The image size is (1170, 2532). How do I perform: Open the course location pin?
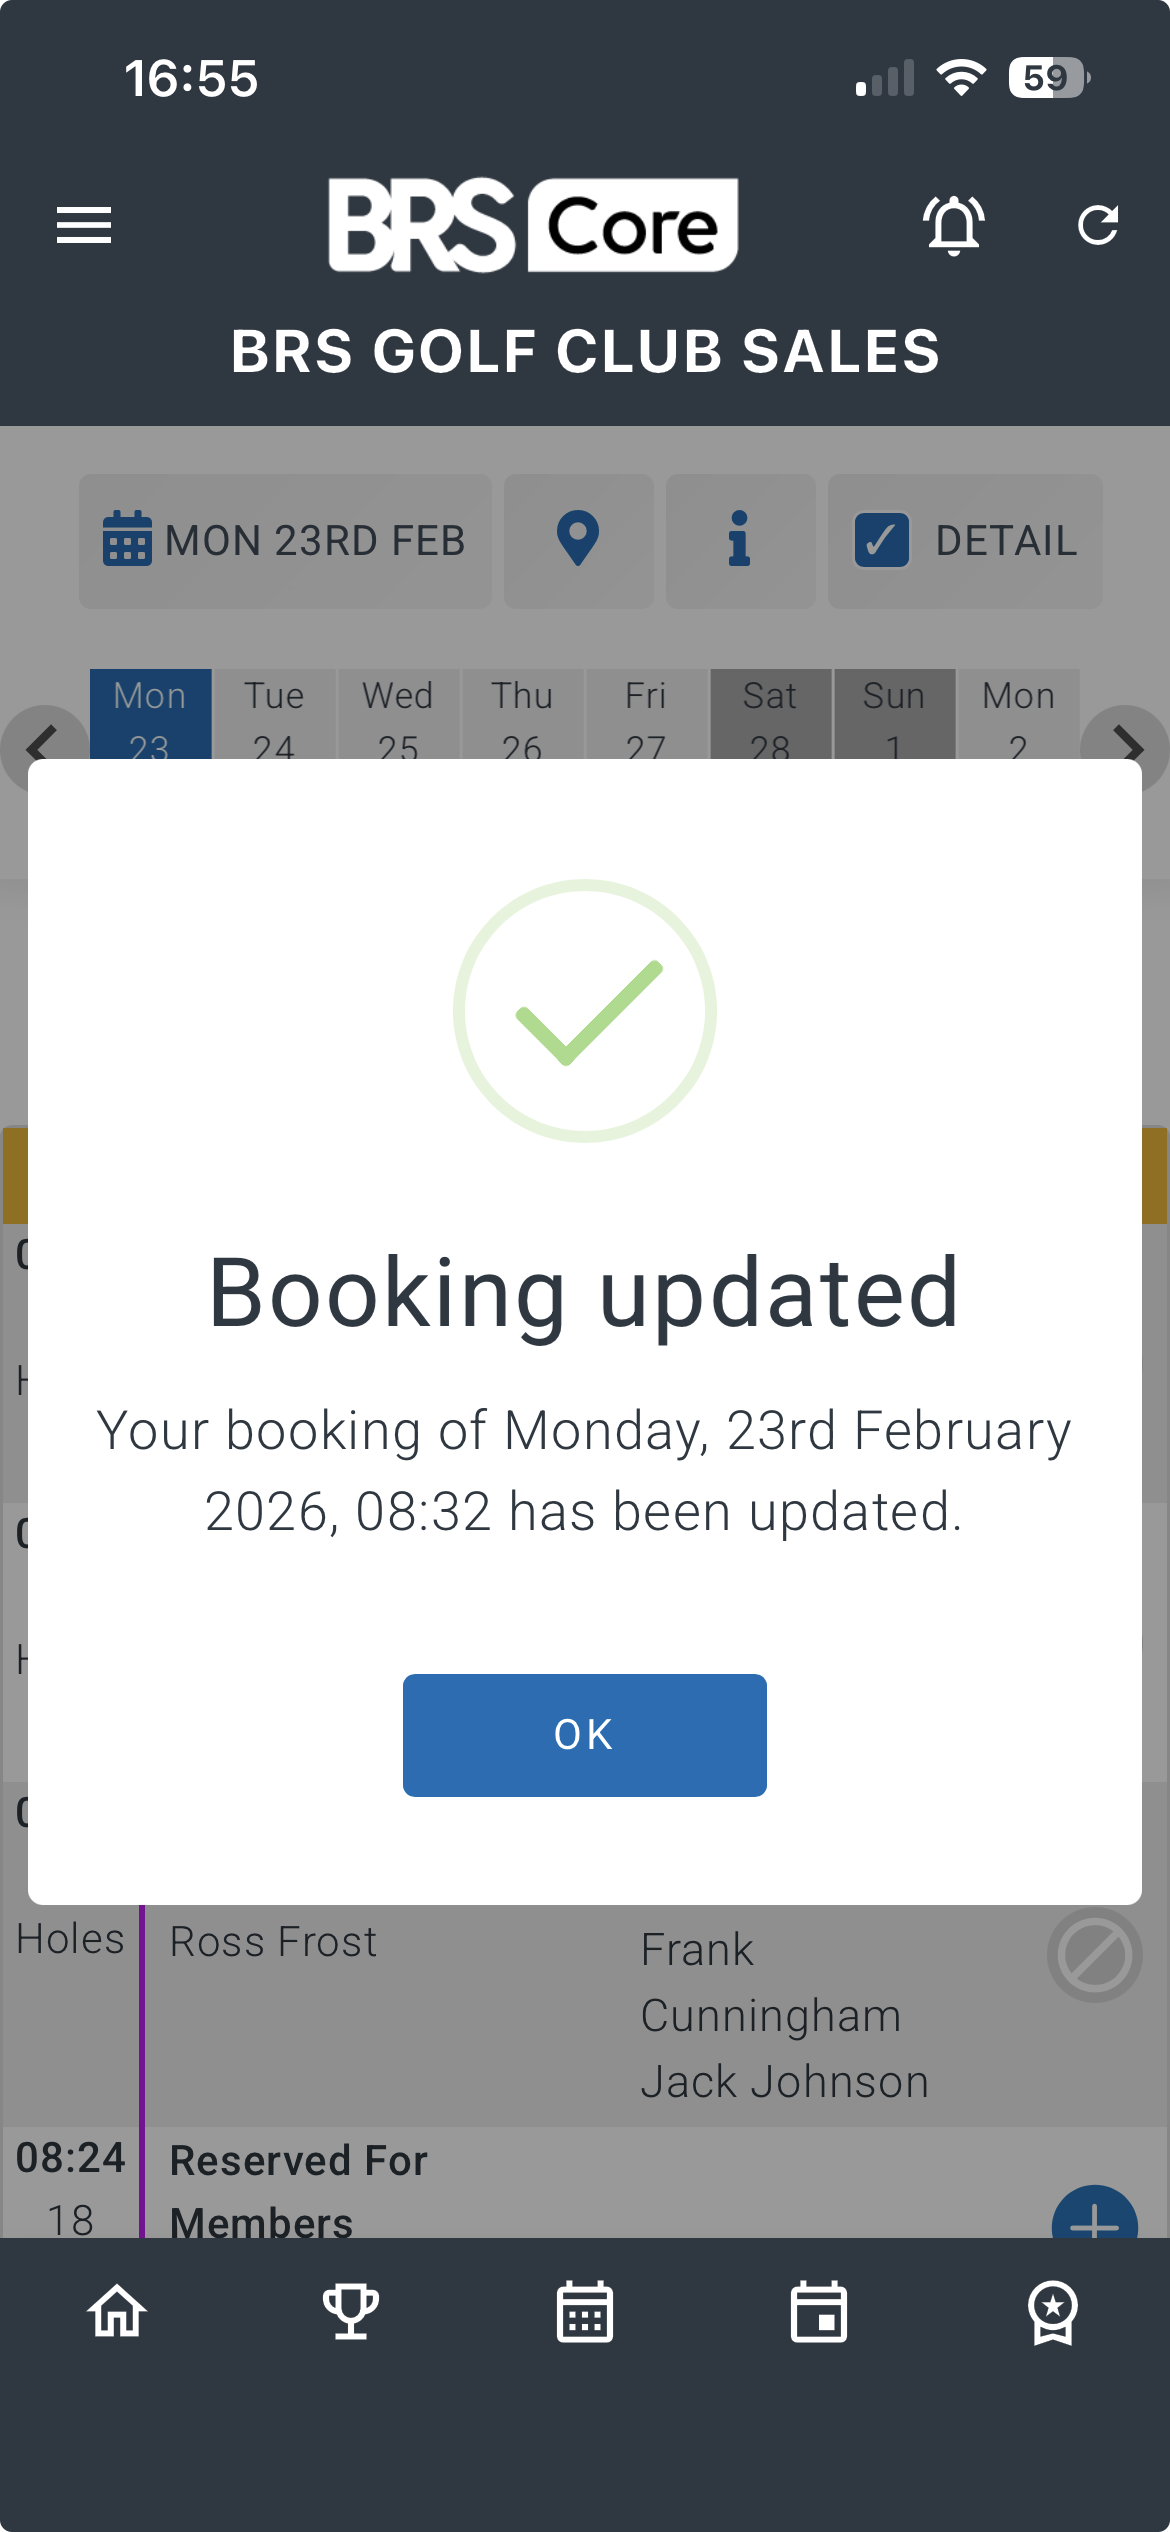click(578, 541)
